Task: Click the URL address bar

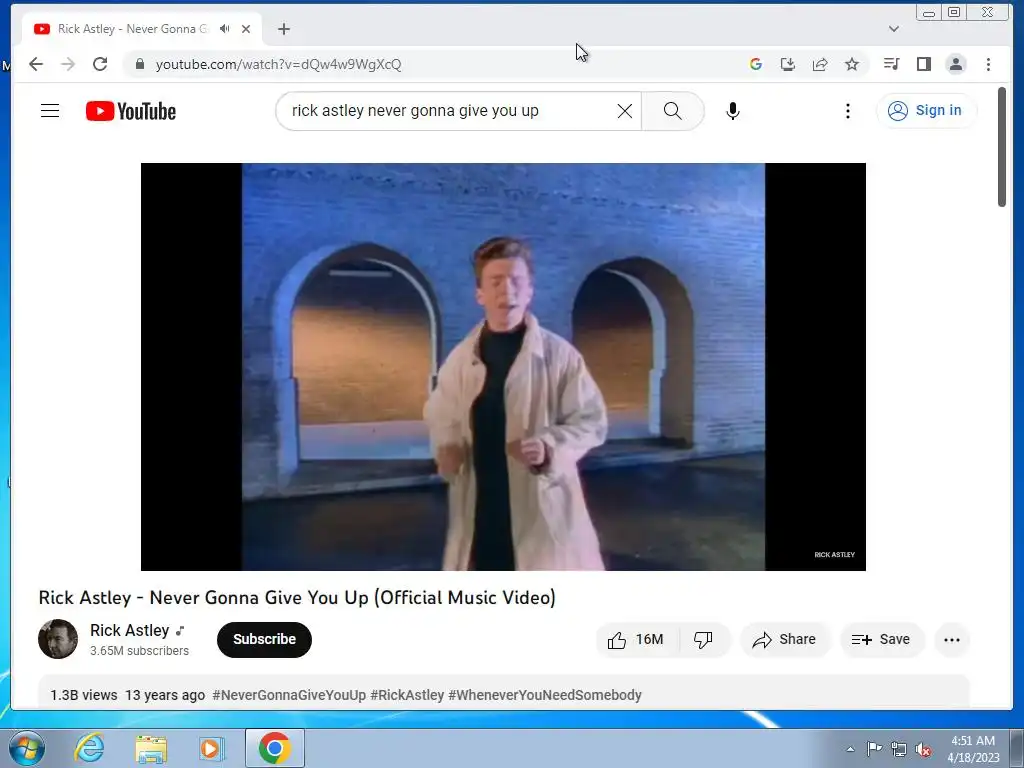Action: [431, 64]
